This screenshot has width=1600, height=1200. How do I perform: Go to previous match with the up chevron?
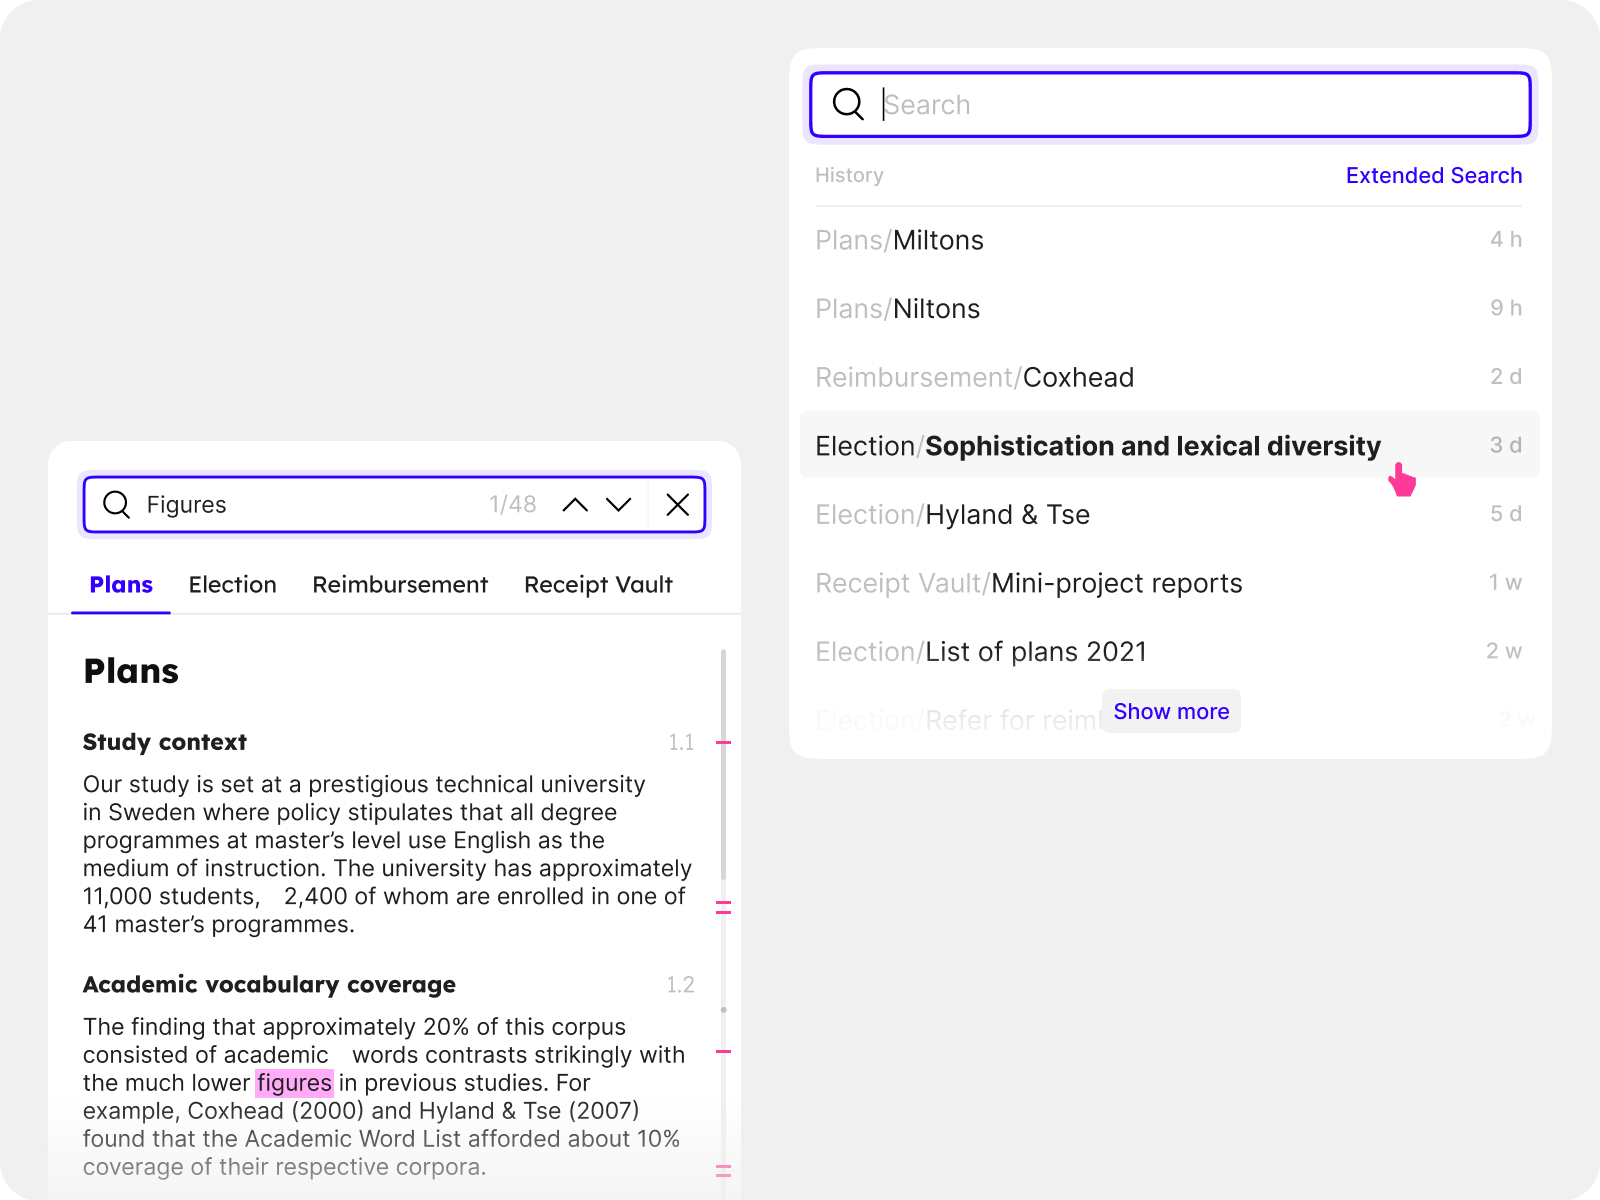[575, 505]
